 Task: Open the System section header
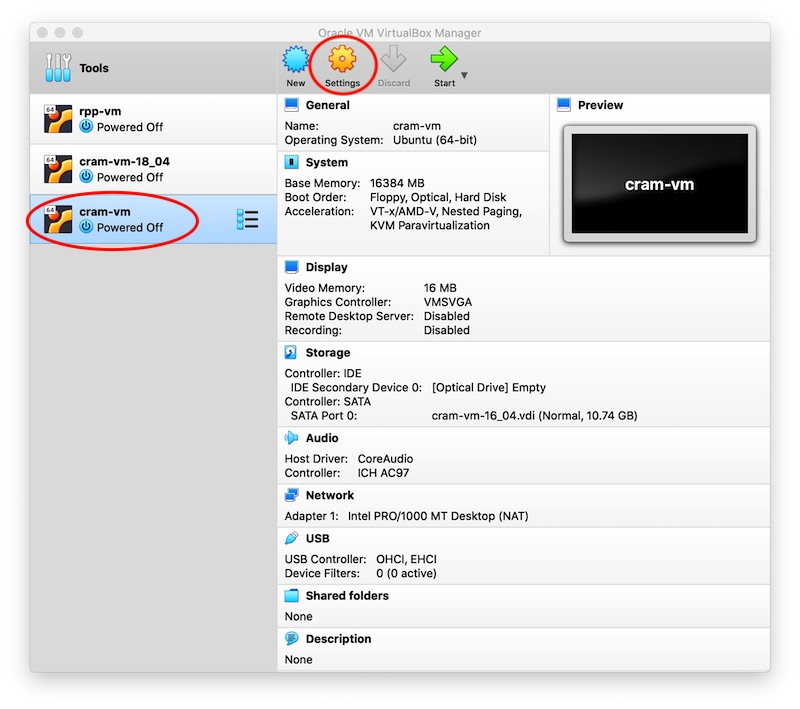(x=326, y=162)
